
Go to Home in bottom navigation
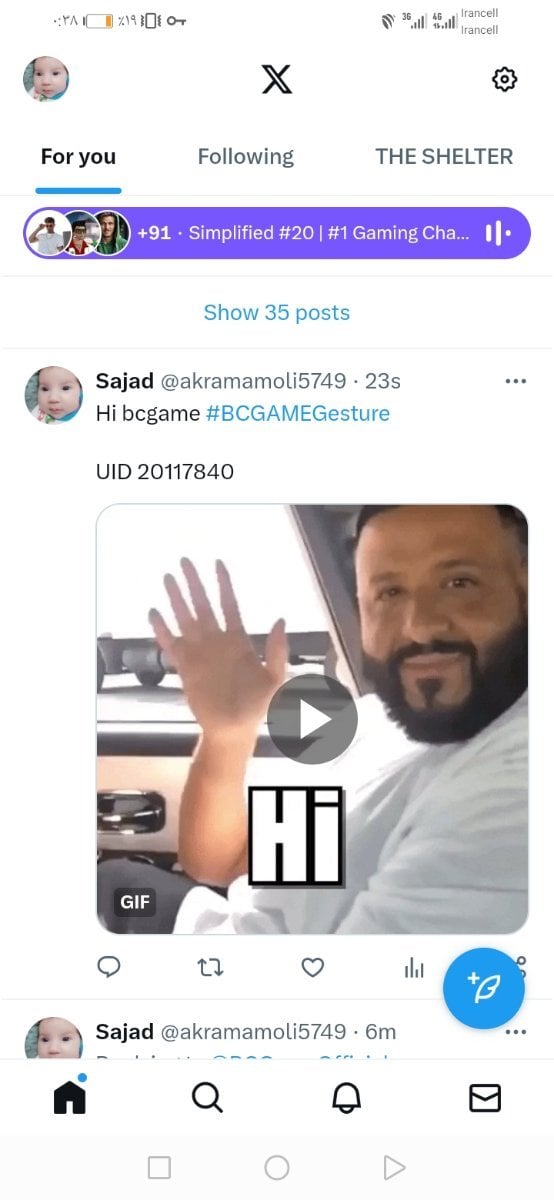point(69,1096)
